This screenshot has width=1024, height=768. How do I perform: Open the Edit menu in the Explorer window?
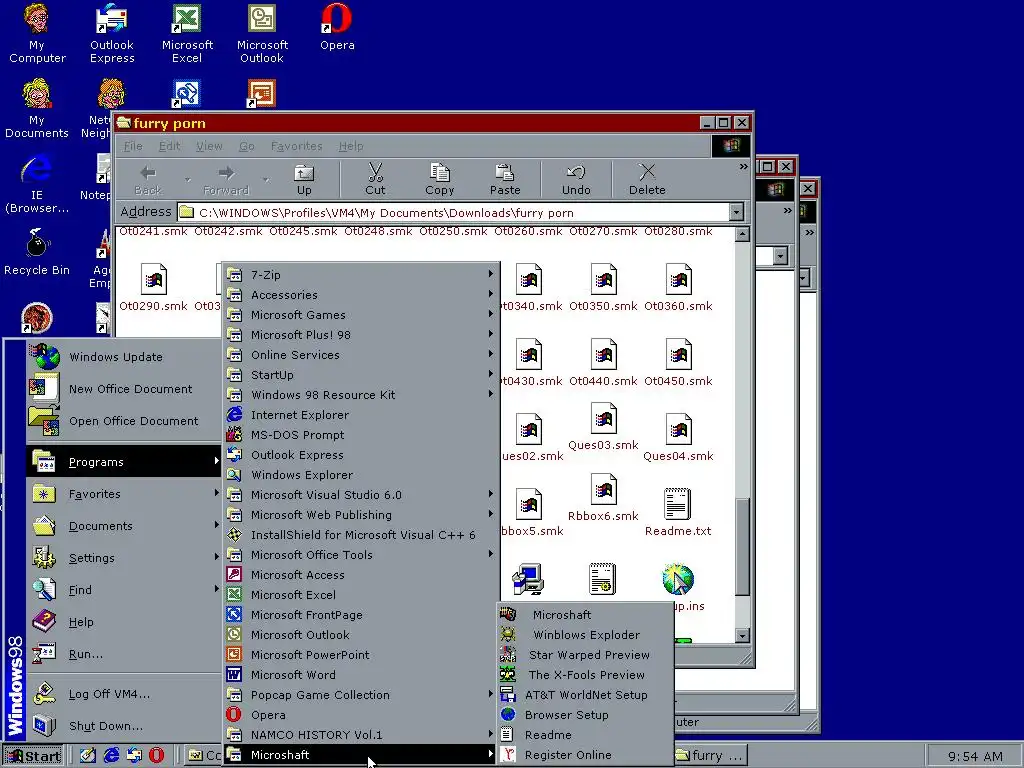point(169,146)
